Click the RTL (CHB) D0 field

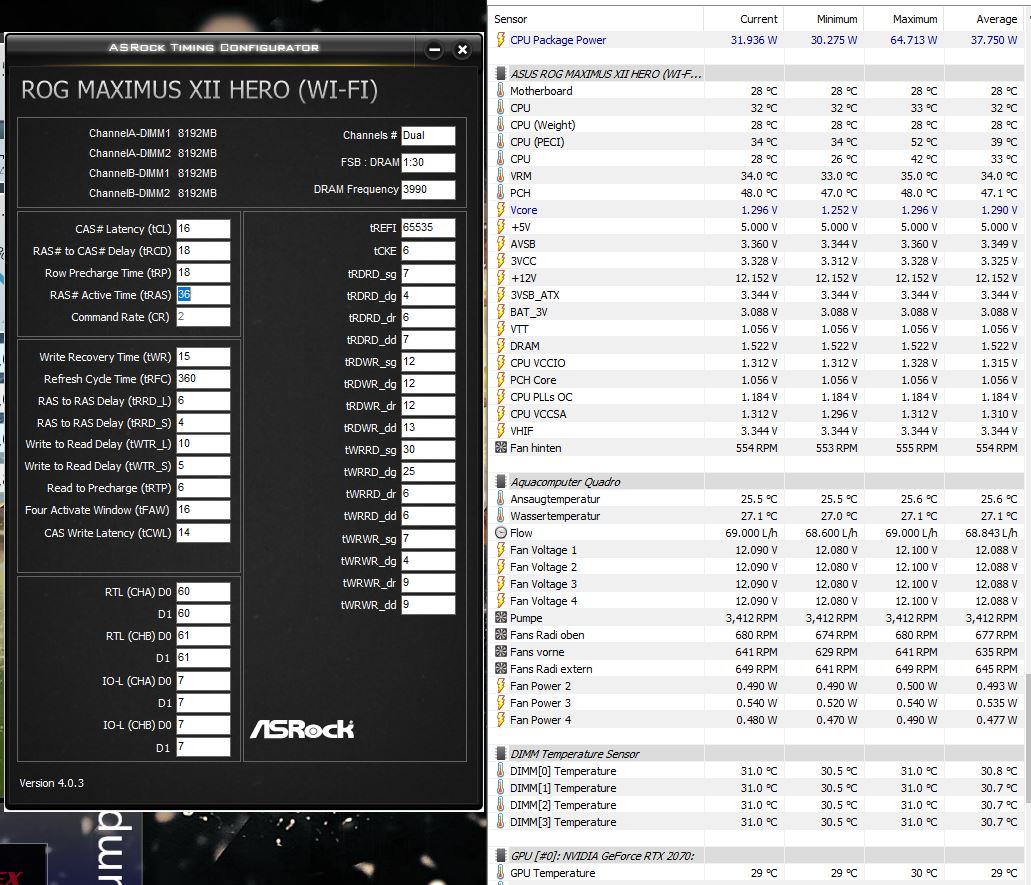click(x=203, y=636)
